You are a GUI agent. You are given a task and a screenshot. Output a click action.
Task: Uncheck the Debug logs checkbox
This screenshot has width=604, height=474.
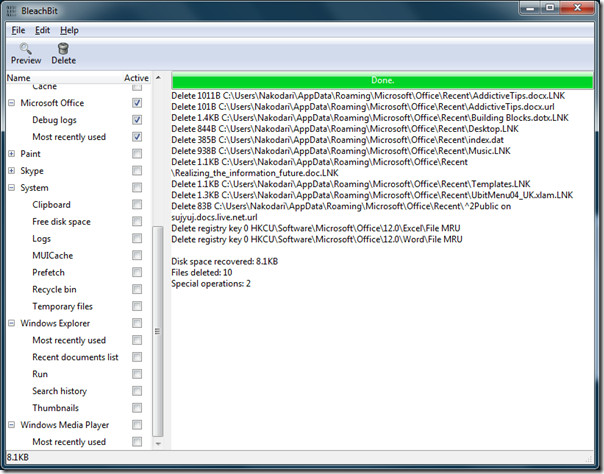click(x=137, y=120)
